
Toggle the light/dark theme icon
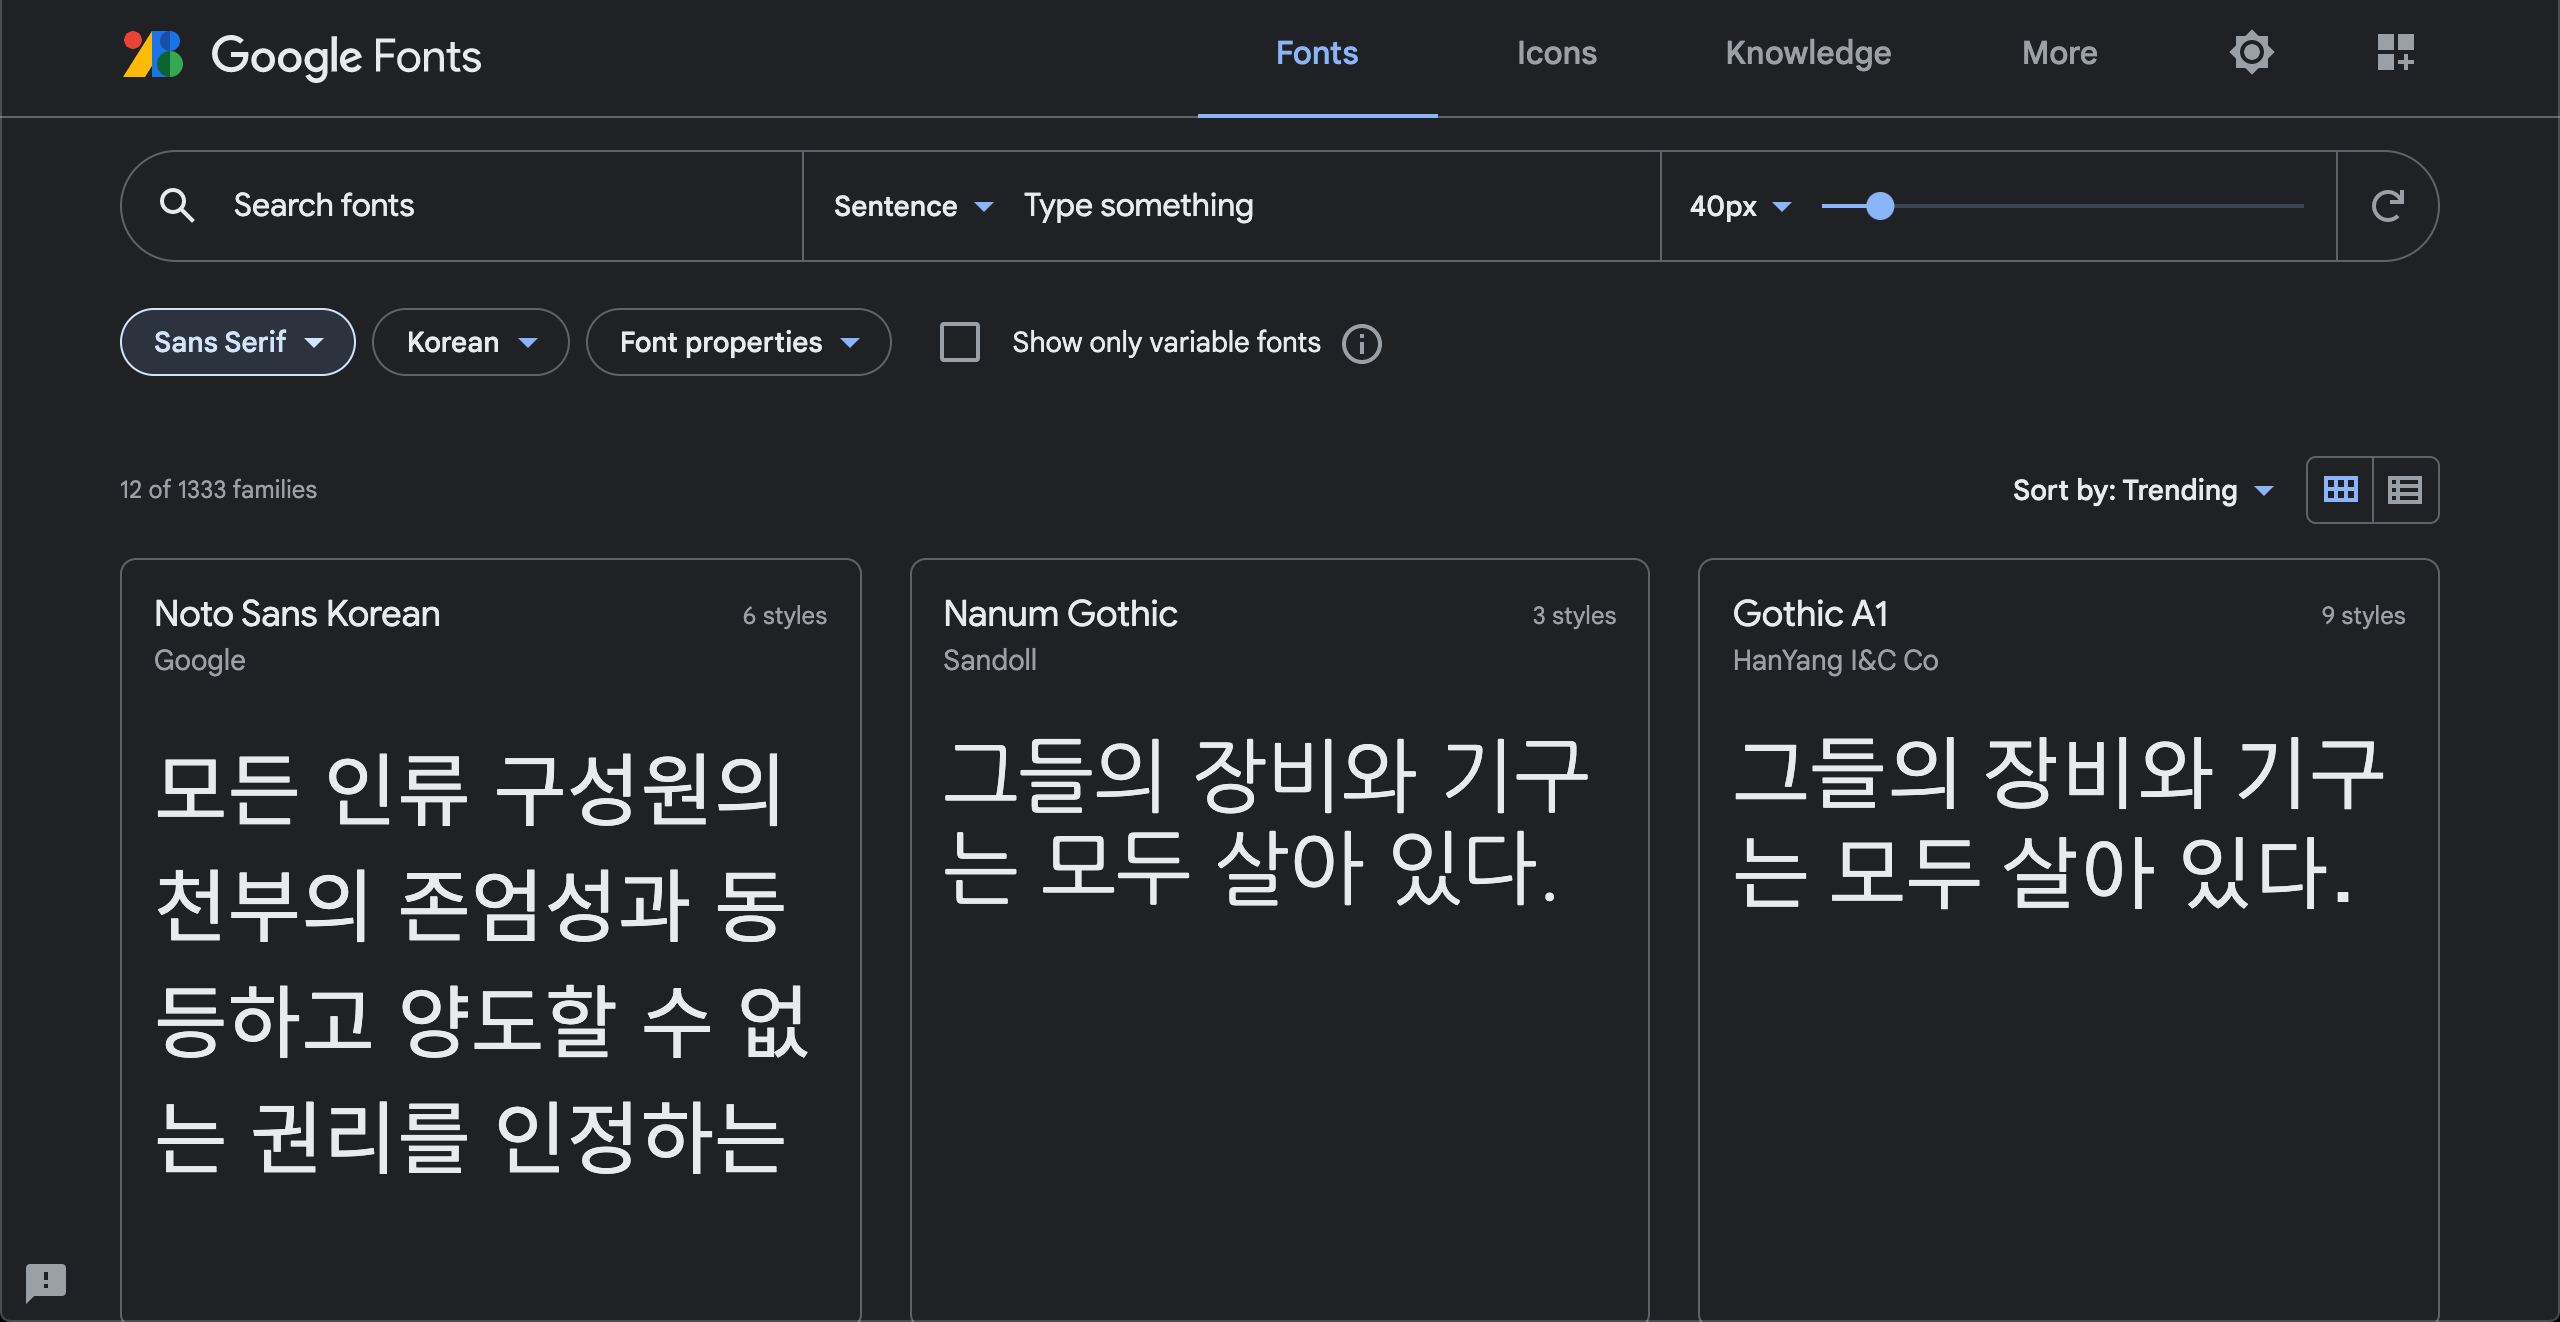pyautogui.click(x=2251, y=52)
